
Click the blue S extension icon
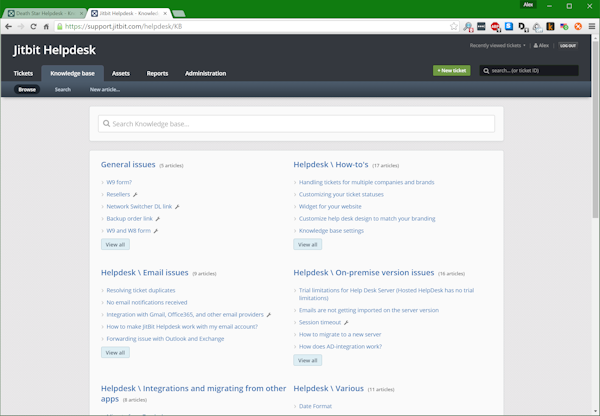click(x=509, y=26)
